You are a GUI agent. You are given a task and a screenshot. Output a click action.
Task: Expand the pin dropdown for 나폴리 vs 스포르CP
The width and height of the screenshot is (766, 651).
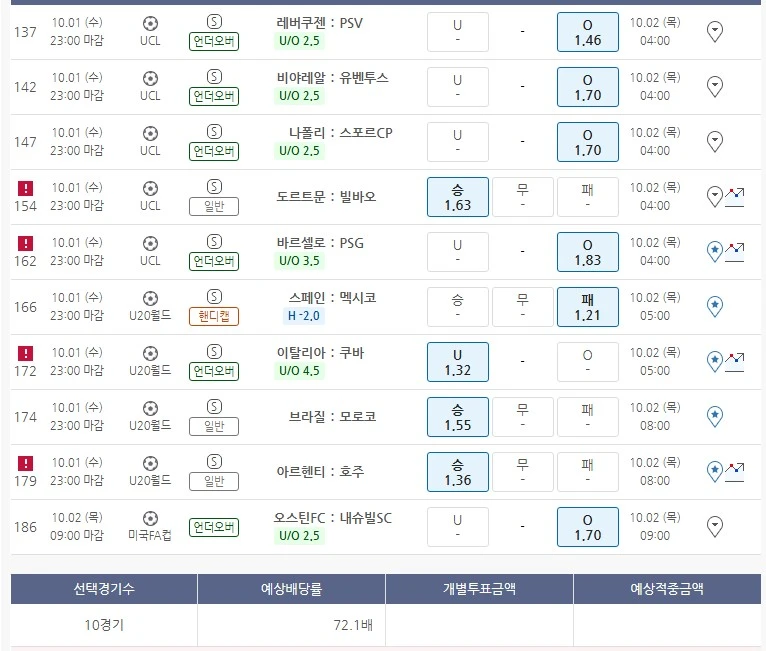[715, 142]
